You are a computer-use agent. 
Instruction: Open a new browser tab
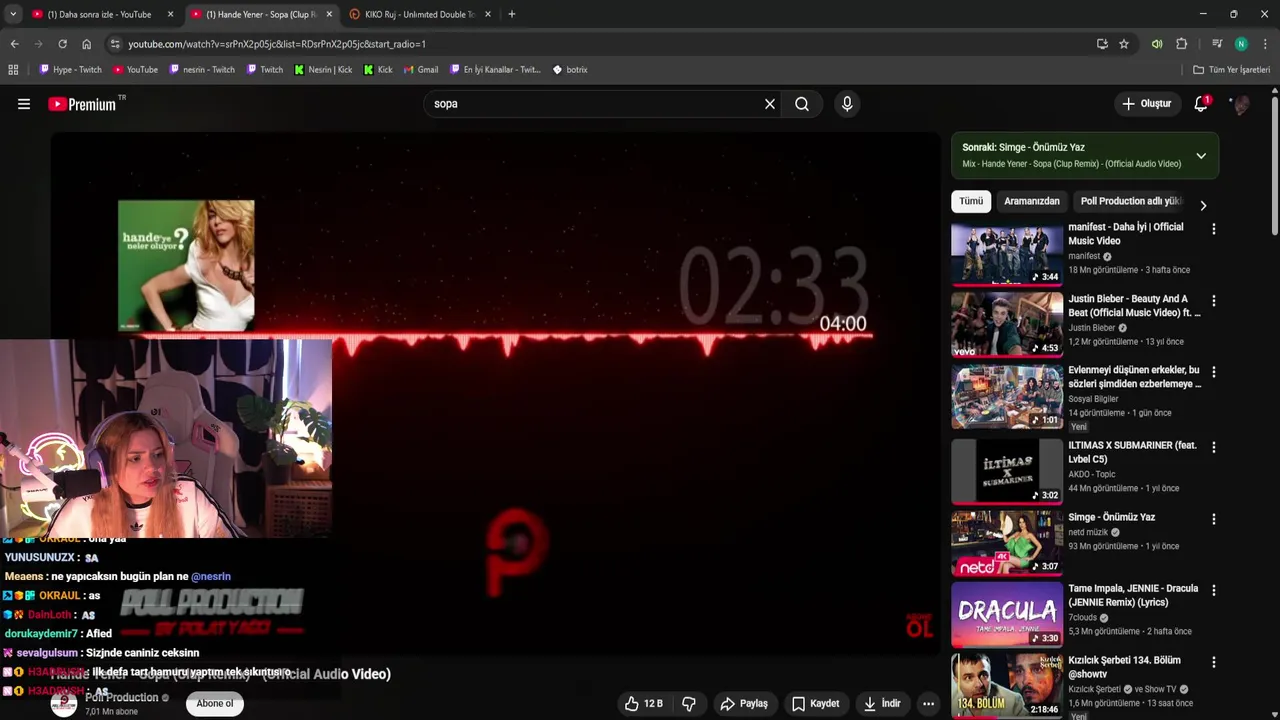point(511,14)
